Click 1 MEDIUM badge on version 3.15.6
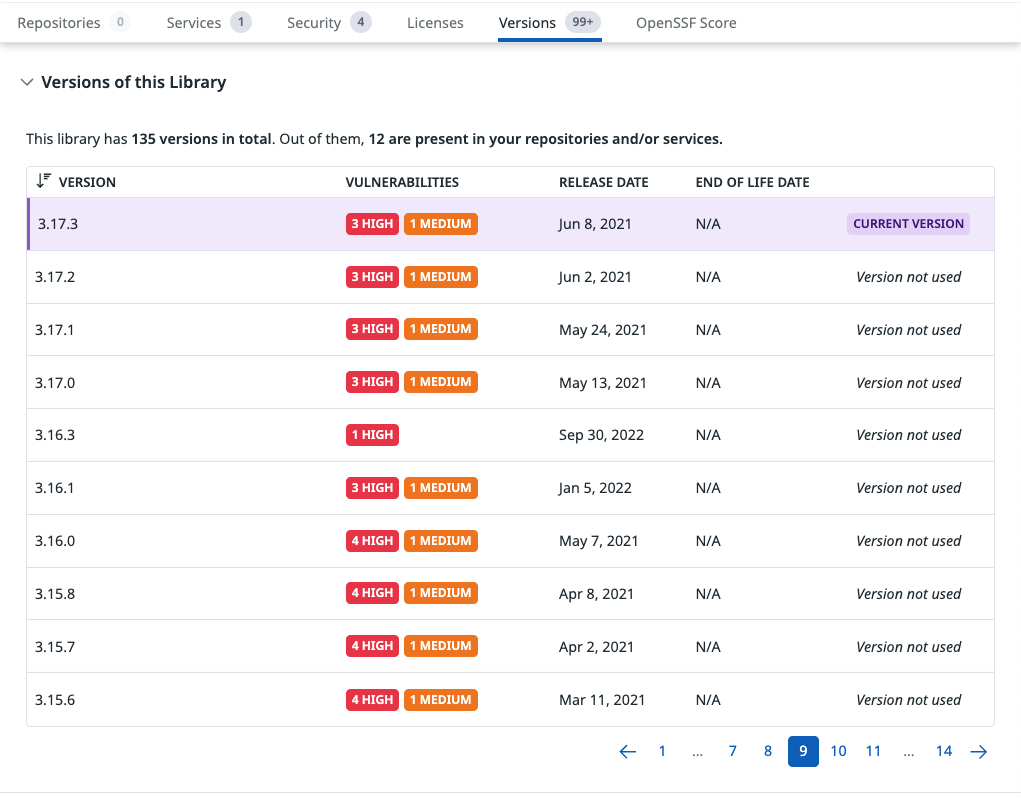 pyautogui.click(x=440, y=700)
